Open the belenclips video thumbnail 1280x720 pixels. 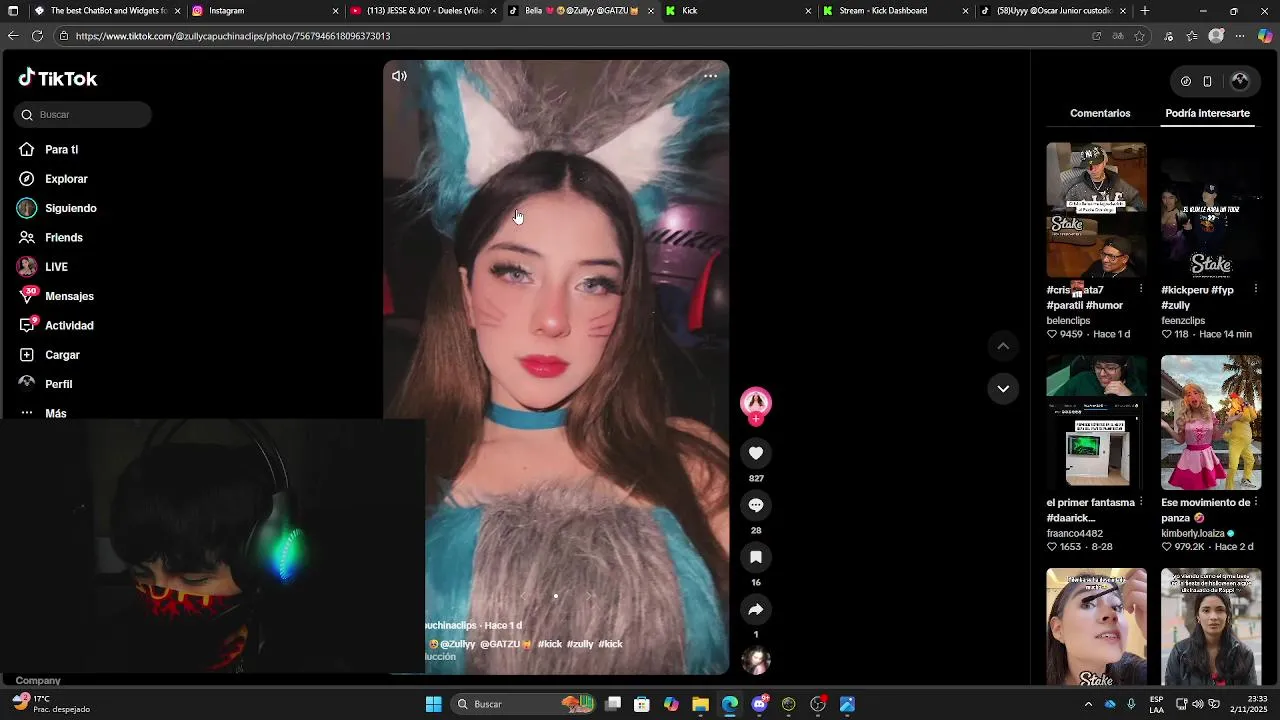click(1096, 210)
